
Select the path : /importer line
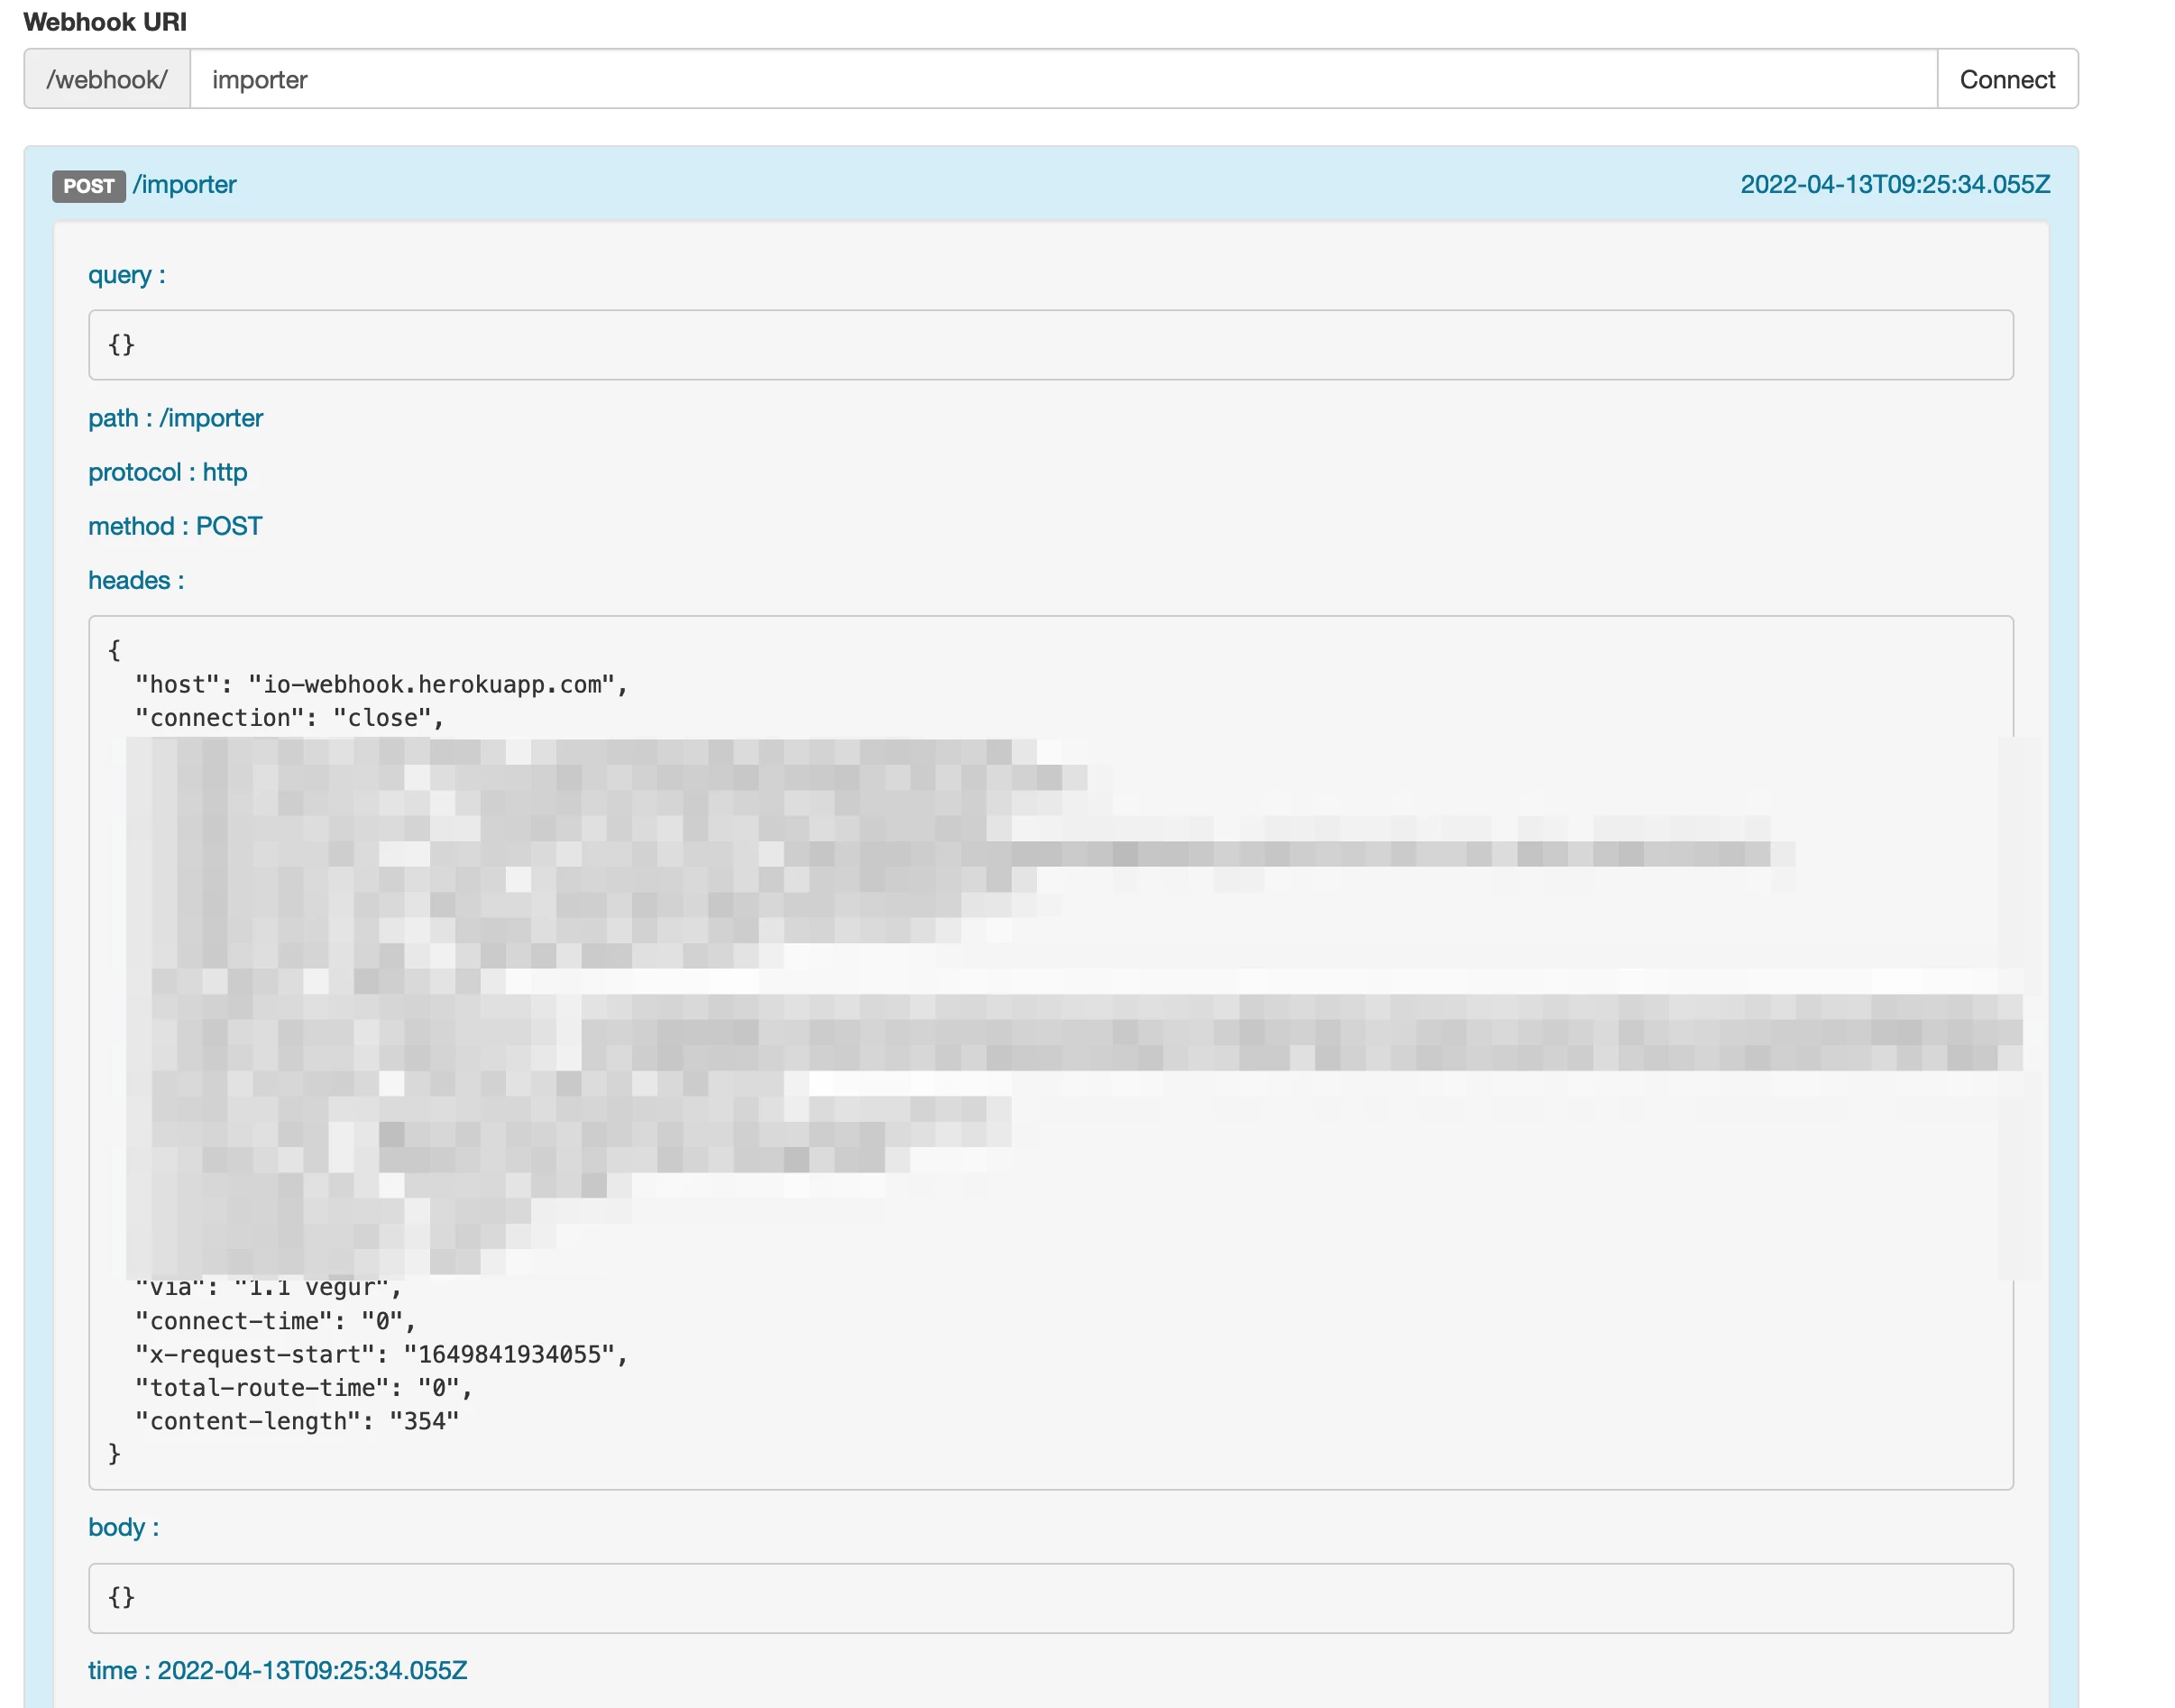(175, 418)
